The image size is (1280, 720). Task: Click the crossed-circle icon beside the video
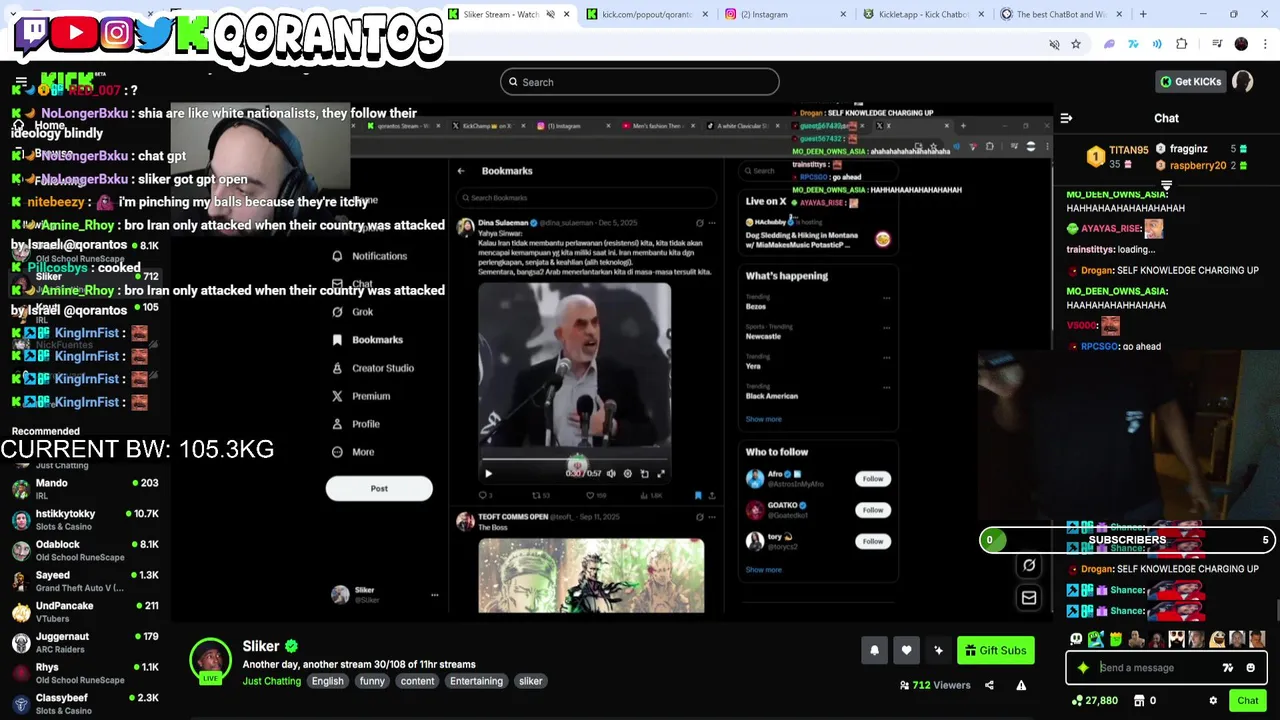point(1028,566)
